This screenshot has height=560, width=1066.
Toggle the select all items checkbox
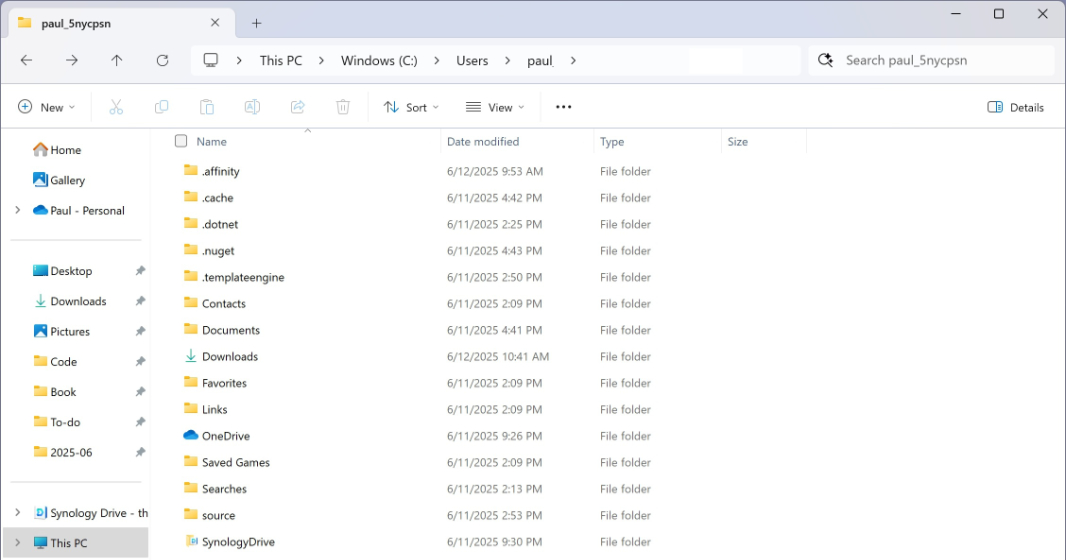[181, 141]
